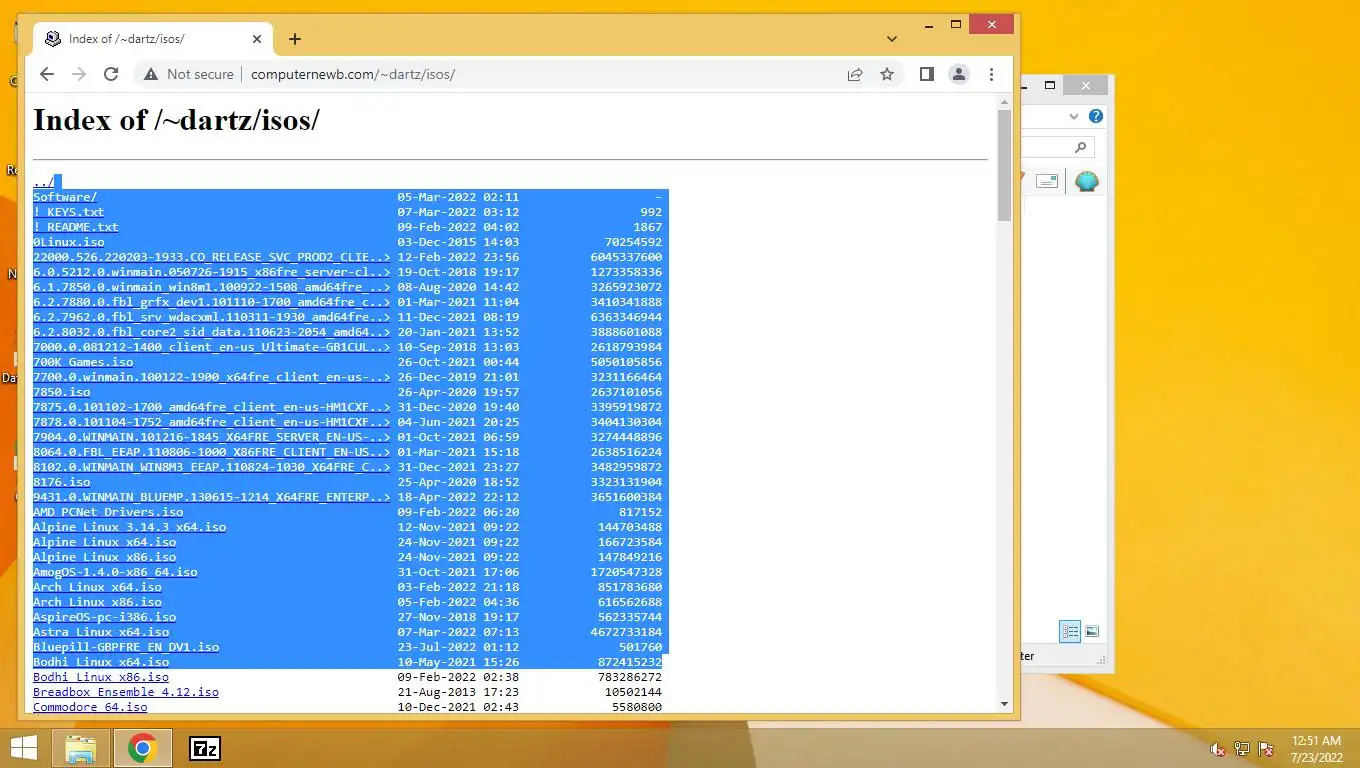Download Alpine_Linux_3.14.3_x64.iso
Image resolution: width=1360 pixels, height=768 pixels.
point(129,527)
